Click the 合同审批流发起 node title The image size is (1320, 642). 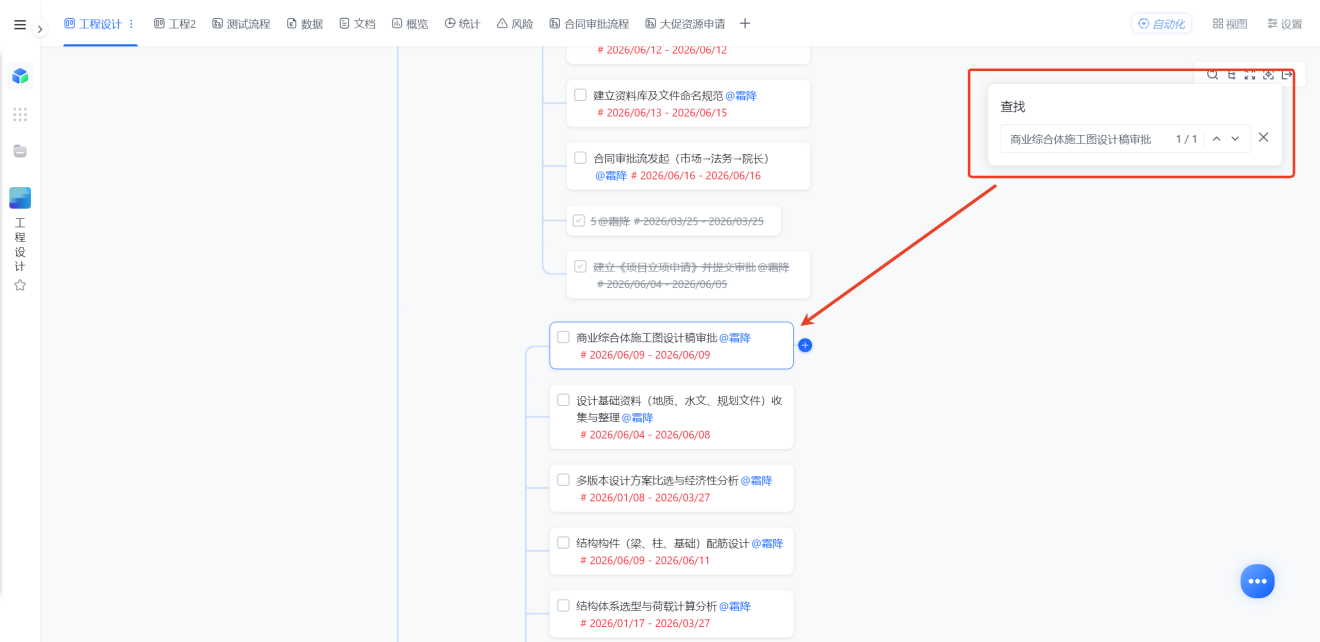681,159
